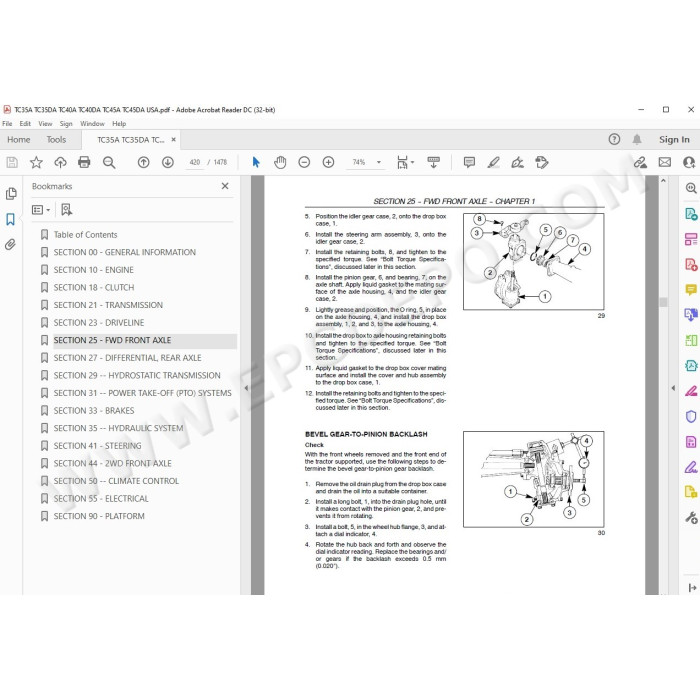The image size is (700, 700).
Task: Zoom in with plus button
Action: (x=329, y=162)
